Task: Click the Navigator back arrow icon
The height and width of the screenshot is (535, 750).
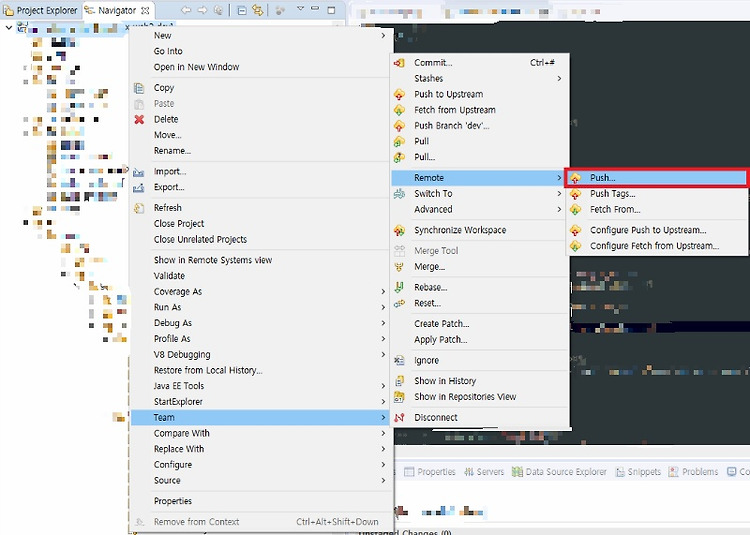Action: [x=186, y=10]
